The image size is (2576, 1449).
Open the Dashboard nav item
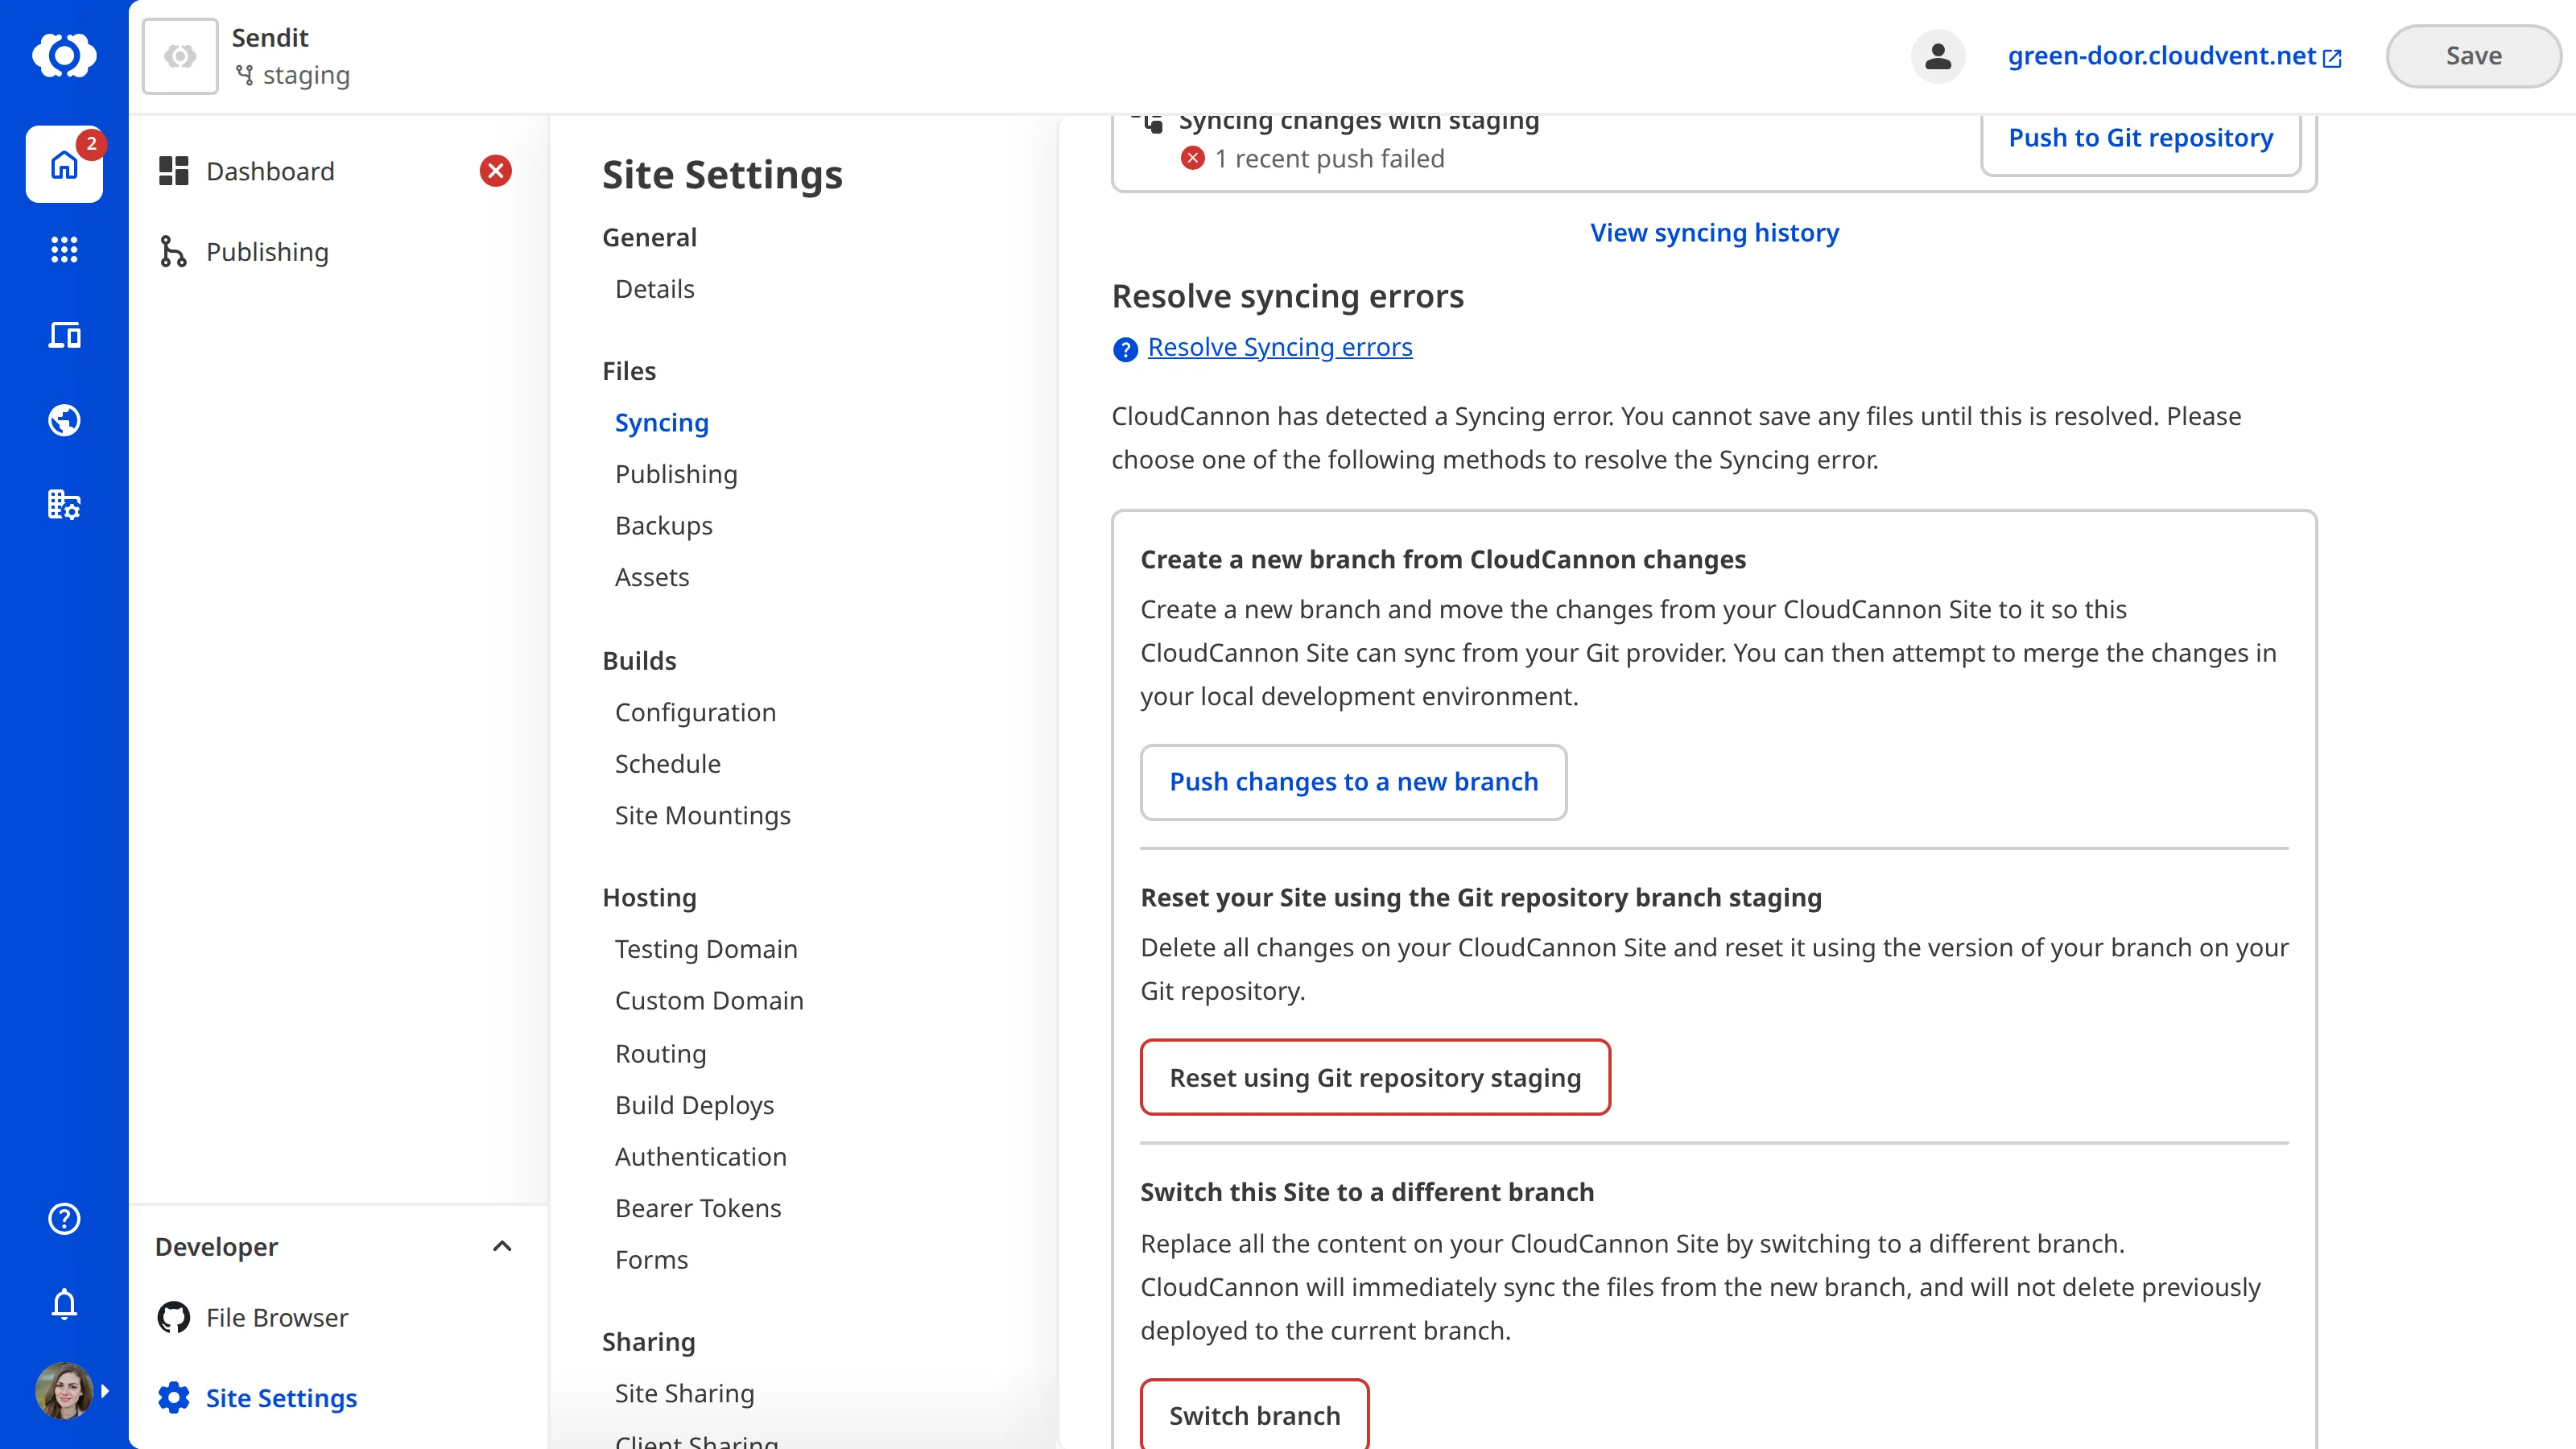tap(270, 171)
